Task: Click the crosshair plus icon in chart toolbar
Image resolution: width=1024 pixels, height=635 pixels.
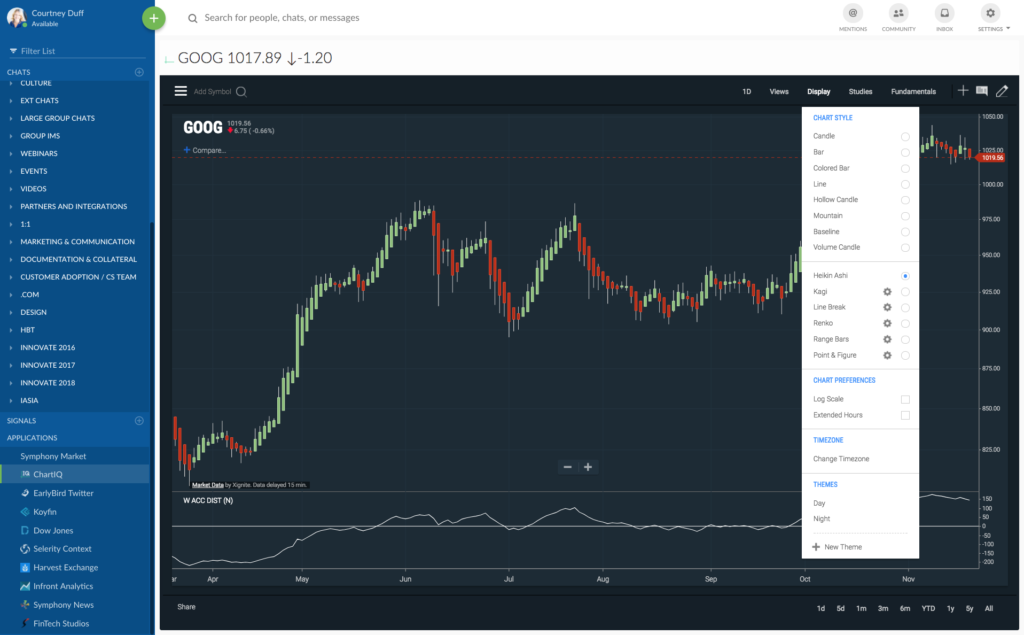Action: pos(963,91)
